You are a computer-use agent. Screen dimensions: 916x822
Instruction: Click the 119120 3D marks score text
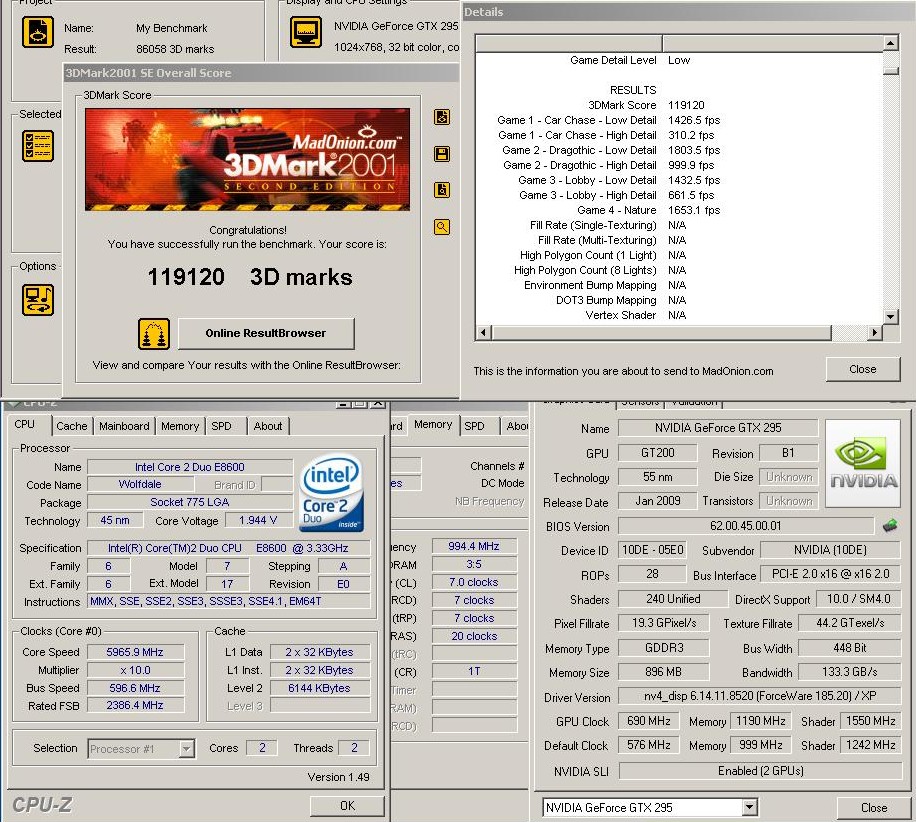click(x=250, y=277)
